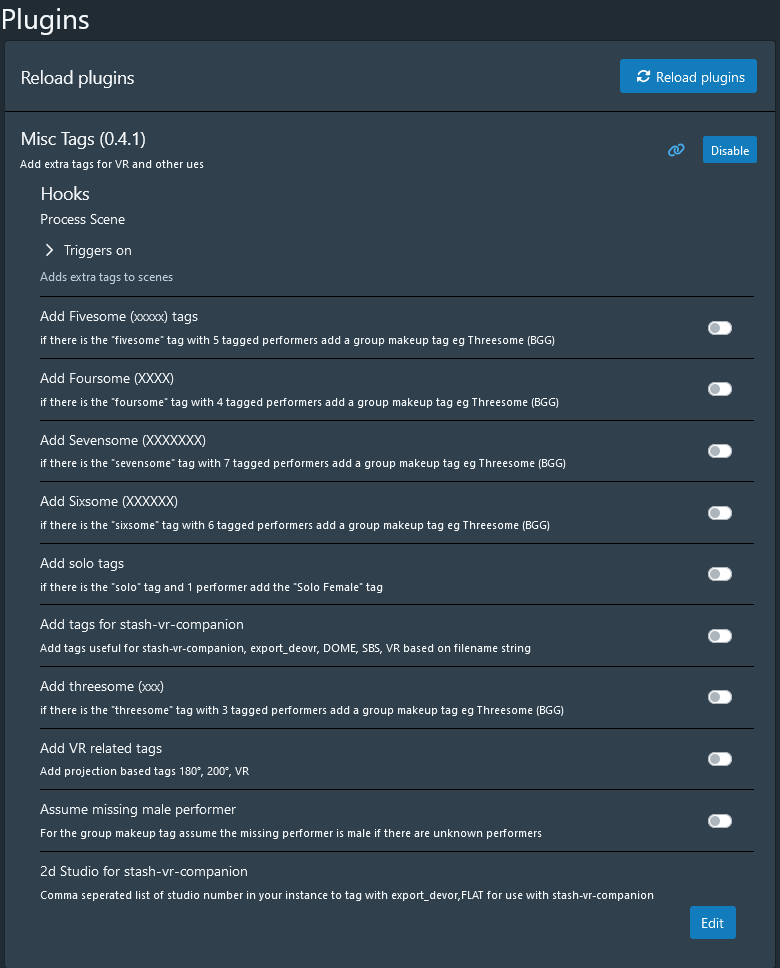Turn on Add solo tags
The width and height of the screenshot is (780, 968).
719,574
